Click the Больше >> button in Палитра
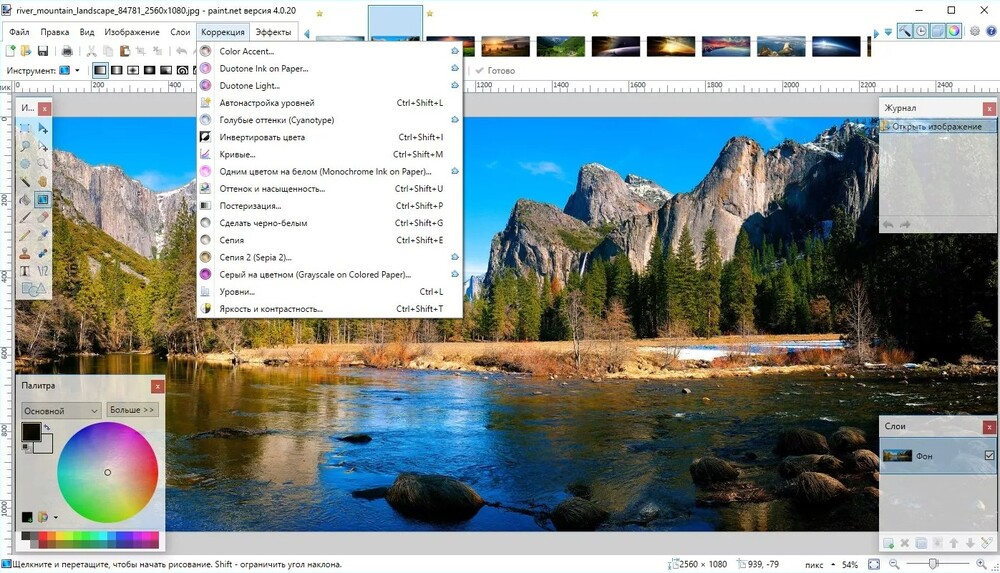Image resolution: width=1000 pixels, height=573 pixels. tap(132, 410)
